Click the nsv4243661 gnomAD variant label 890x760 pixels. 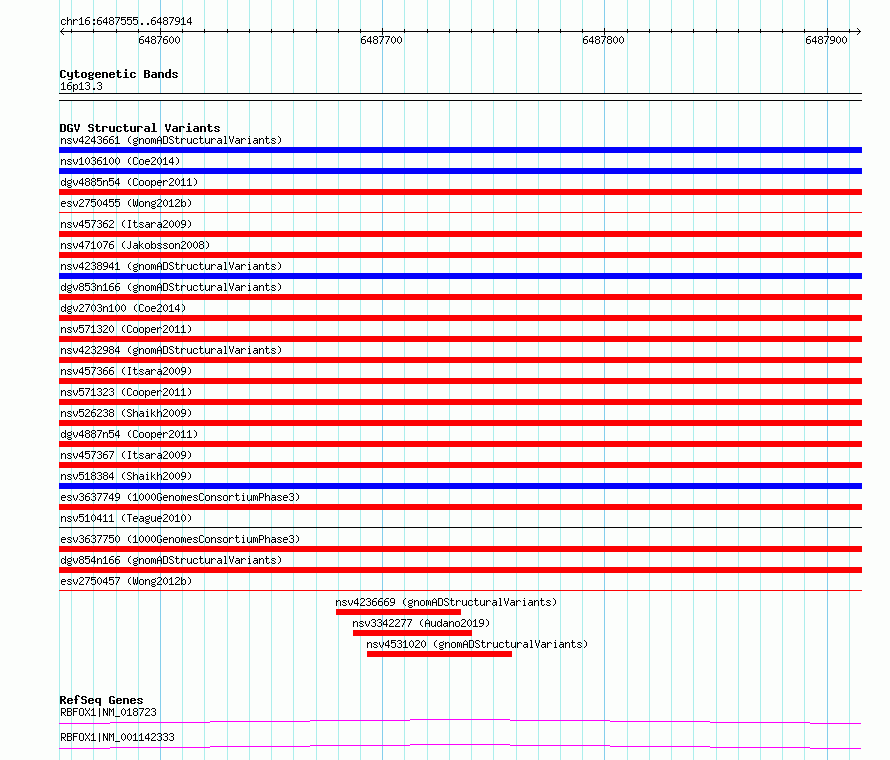pyautogui.click(x=171, y=140)
